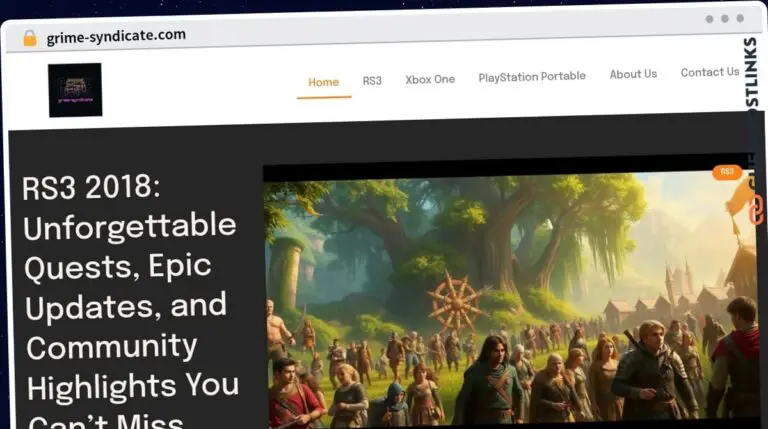Open the RS3 menu item
Viewport: 768px width, 429px height.
(372, 81)
